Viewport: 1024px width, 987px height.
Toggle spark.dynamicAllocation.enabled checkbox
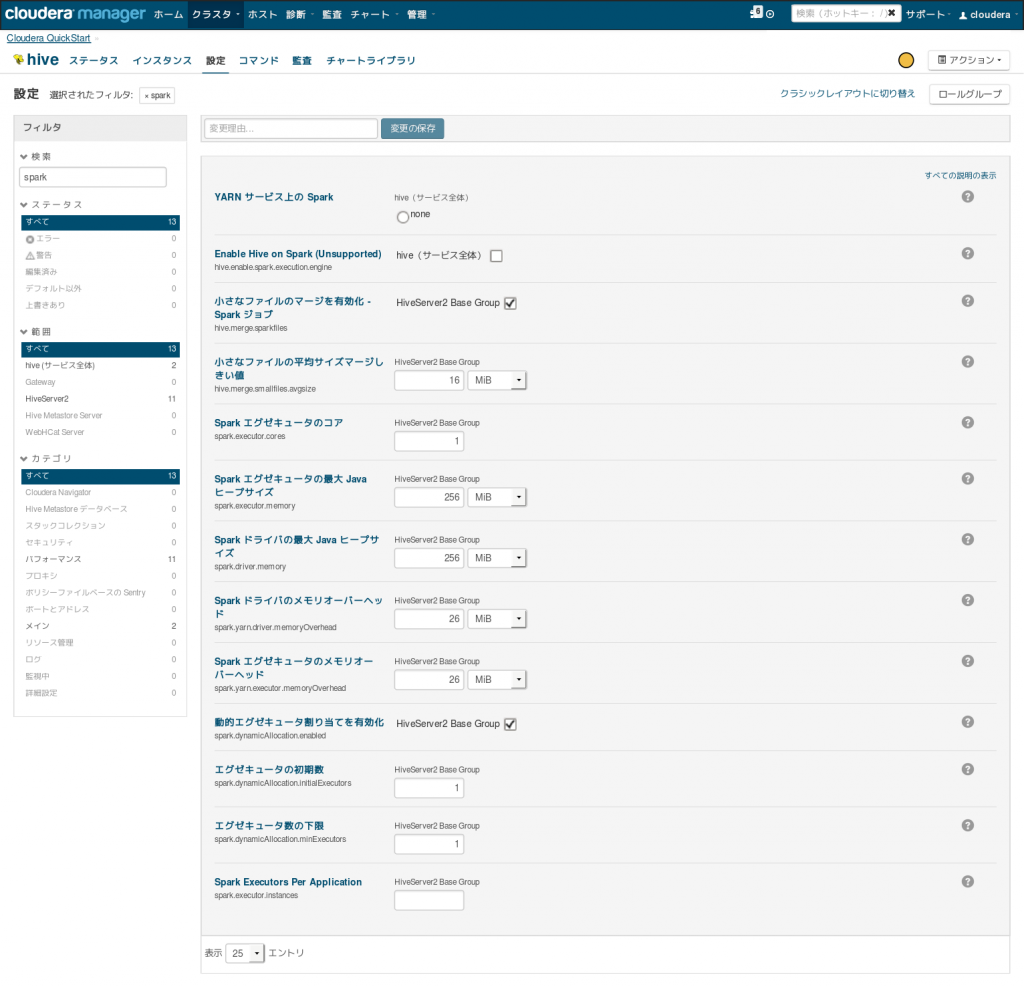[510, 724]
